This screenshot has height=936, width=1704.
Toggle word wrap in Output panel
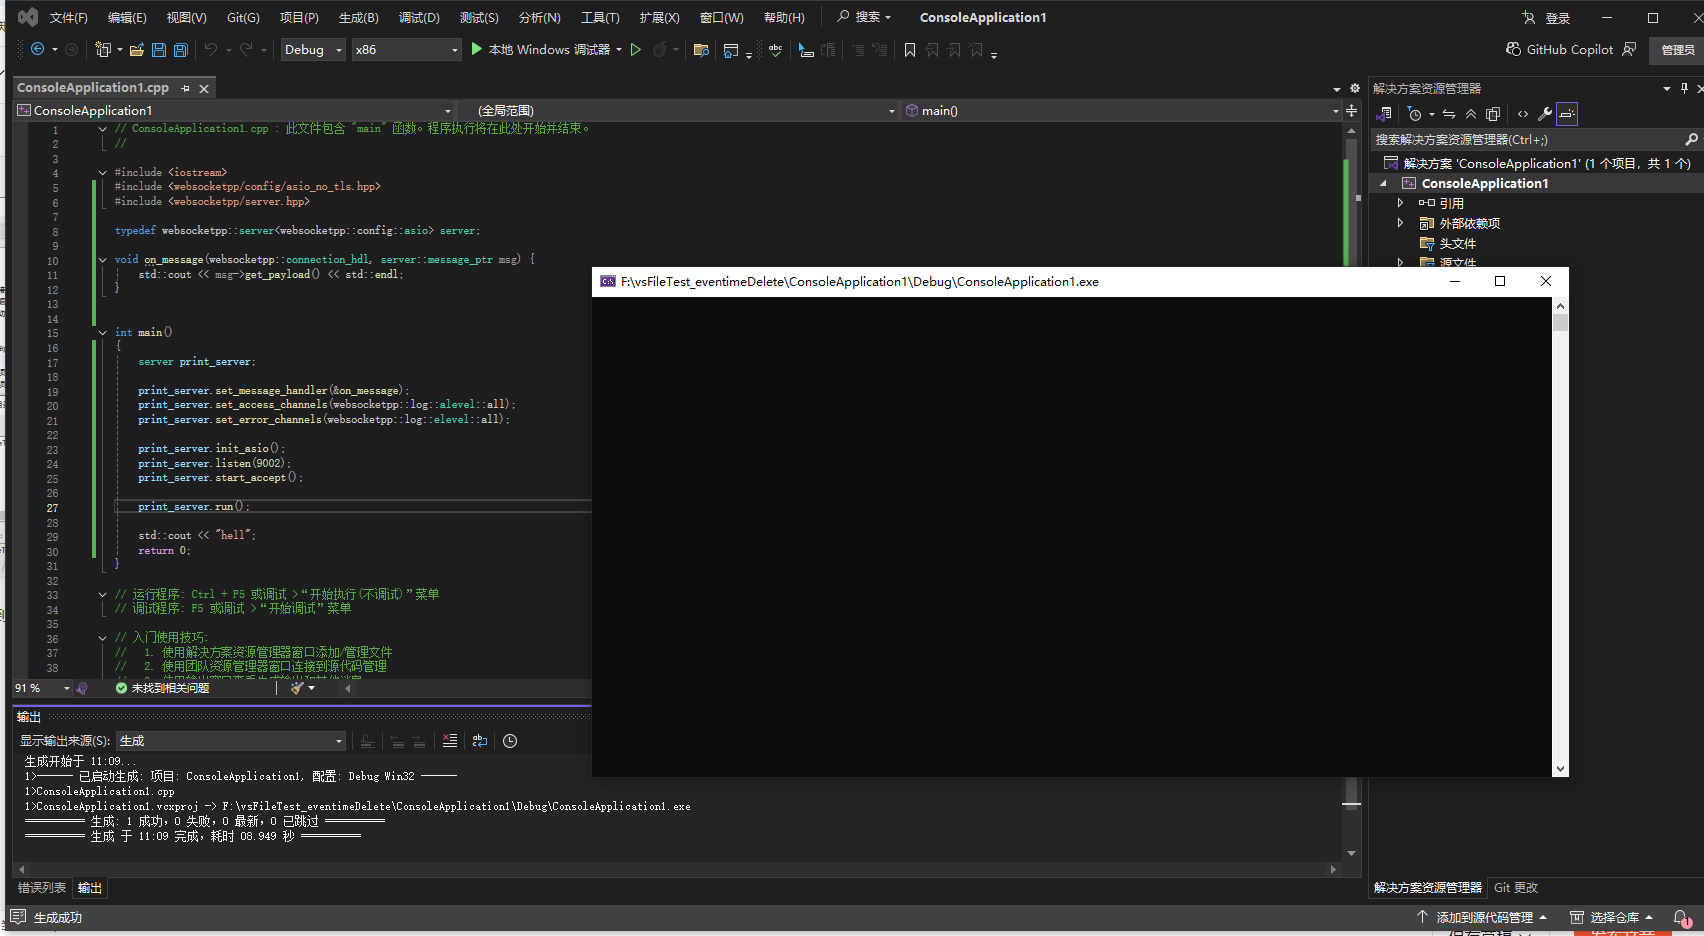pyautogui.click(x=480, y=741)
